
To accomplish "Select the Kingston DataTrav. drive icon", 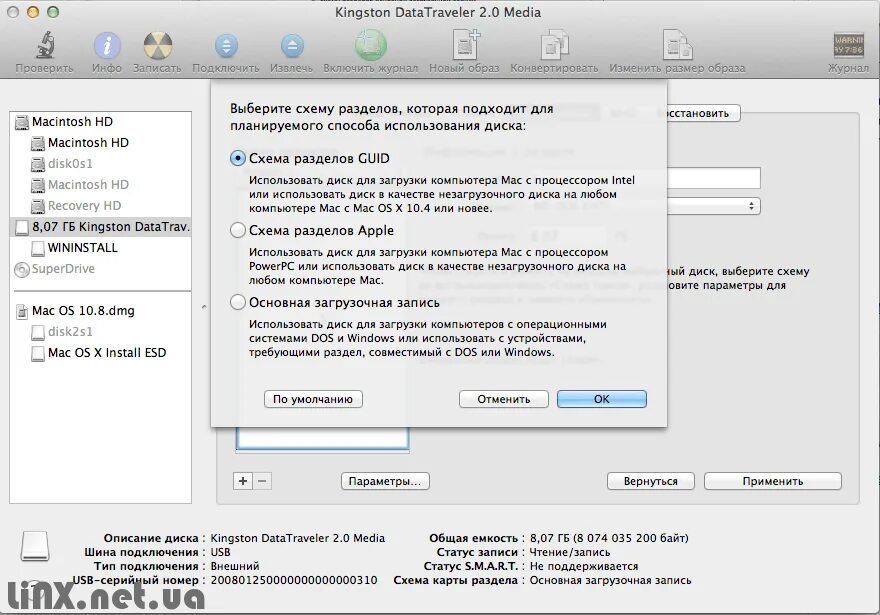I will (22, 227).
